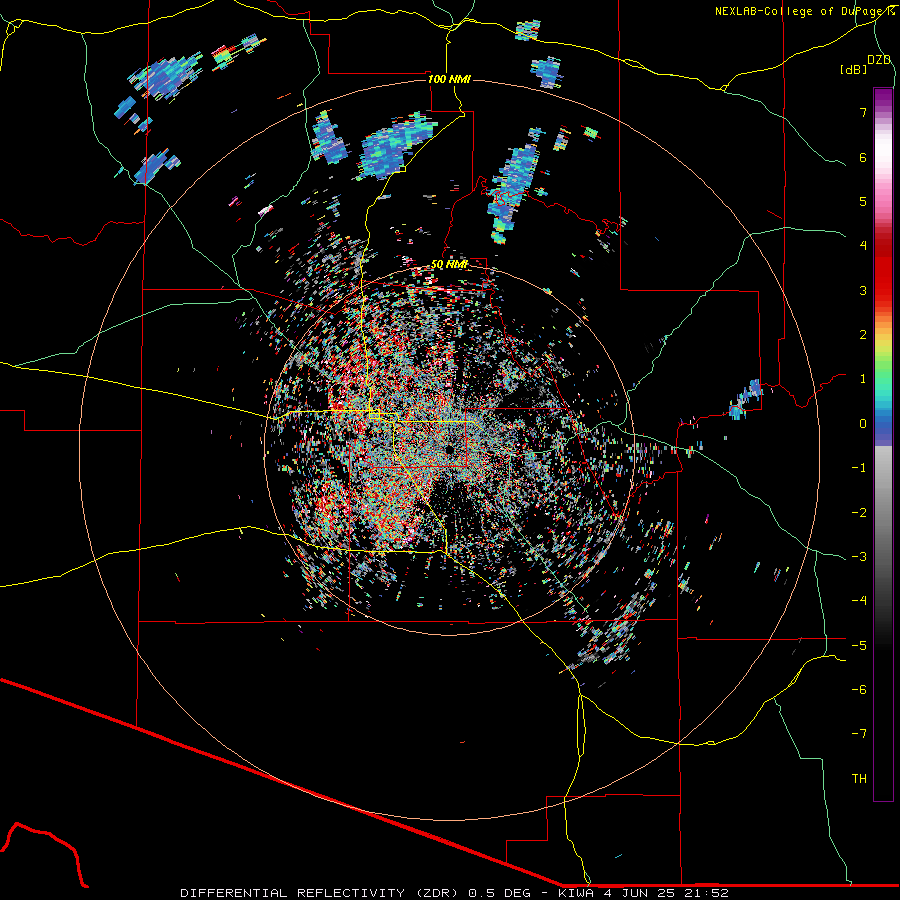Screen dimensions: 900x900
Task: Click the -6 dB value on color scale
Action: pyautogui.click(x=859, y=689)
